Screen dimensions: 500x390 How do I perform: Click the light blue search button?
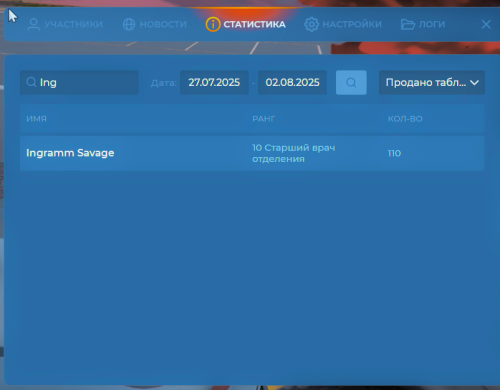(351, 82)
